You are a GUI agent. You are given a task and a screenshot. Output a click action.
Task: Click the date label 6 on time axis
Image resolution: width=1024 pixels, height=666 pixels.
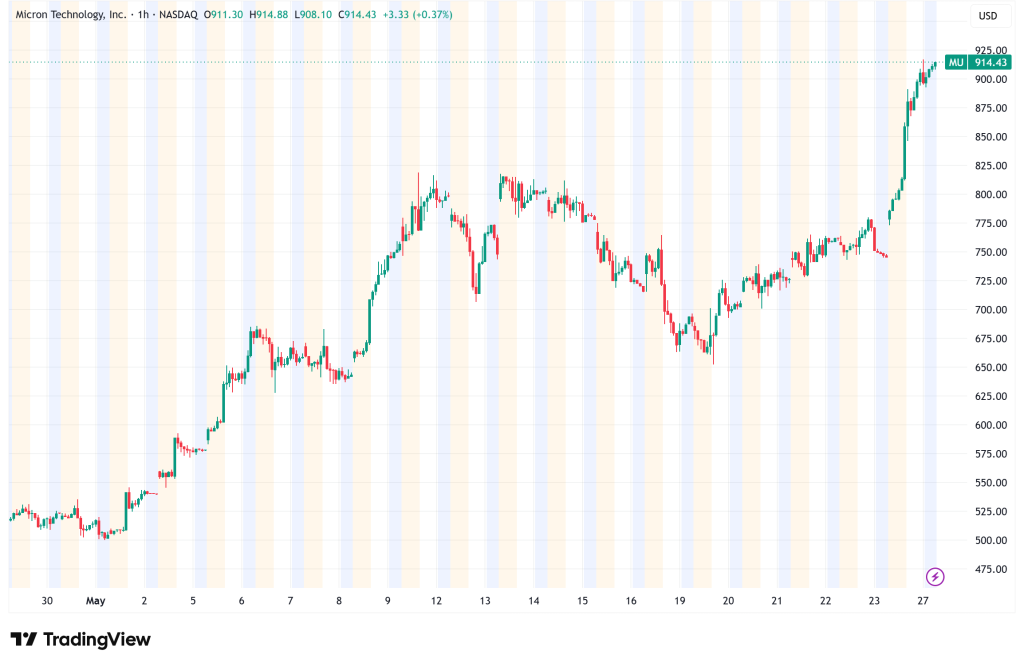242,601
